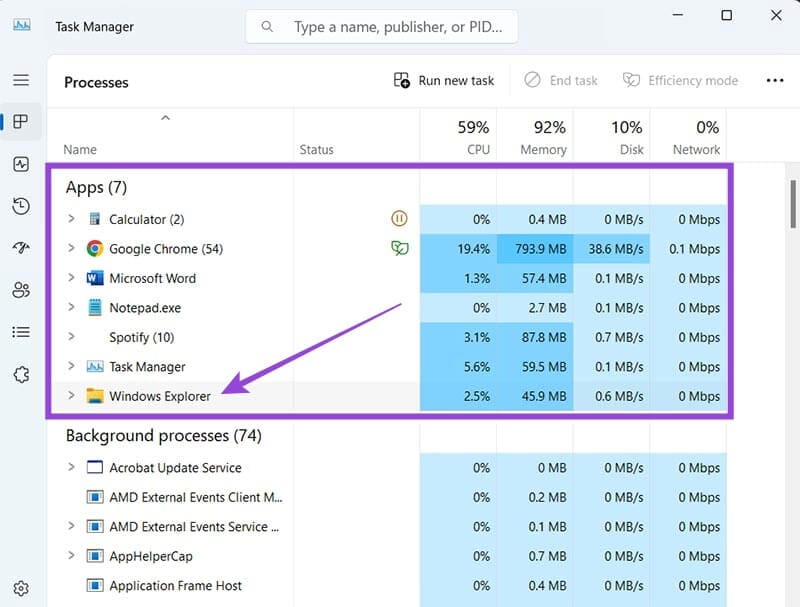Click the search magnifier icon
Screen dimensions: 800x607
pos(267,27)
